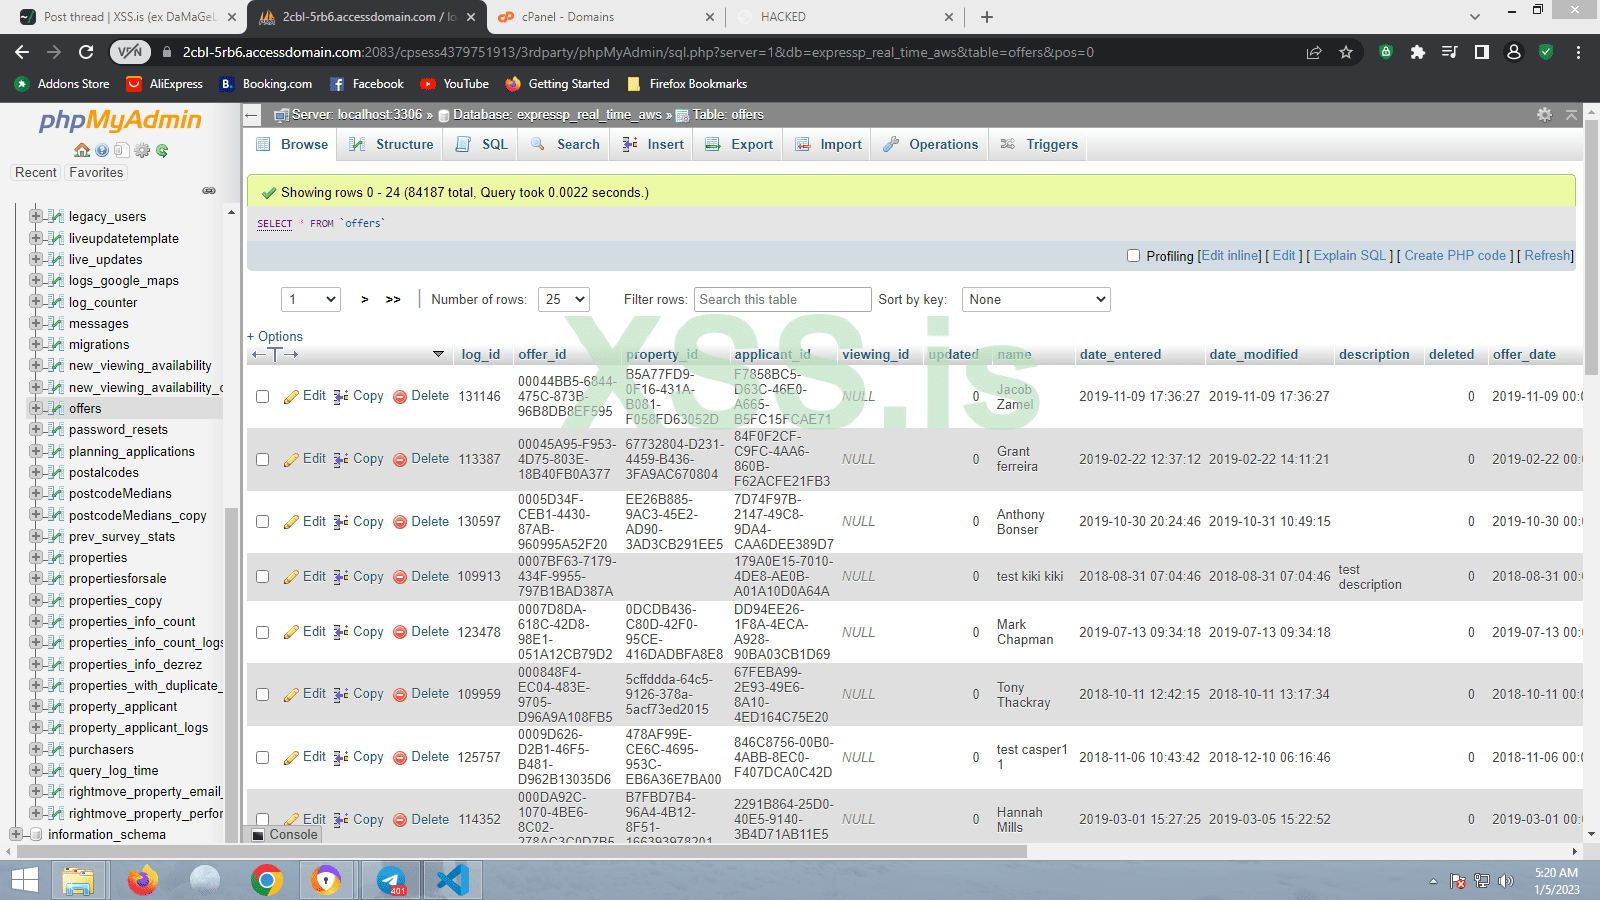The width and height of the screenshot is (1600, 900).
Task: Select the row checkbox for log_id 109959
Action: click(262, 694)
